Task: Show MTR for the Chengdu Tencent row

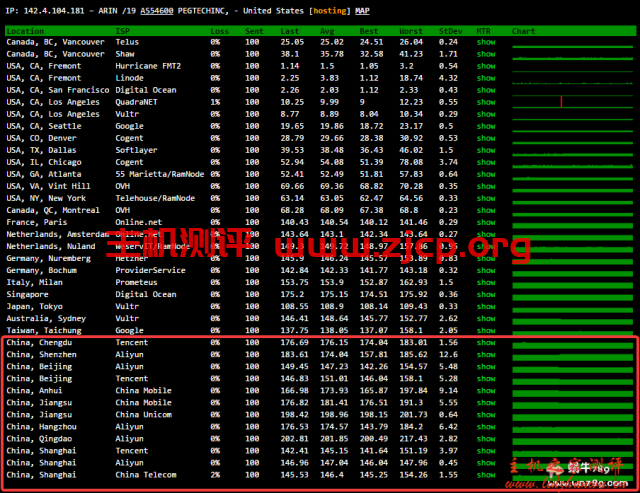Action: tap(486, 343)
